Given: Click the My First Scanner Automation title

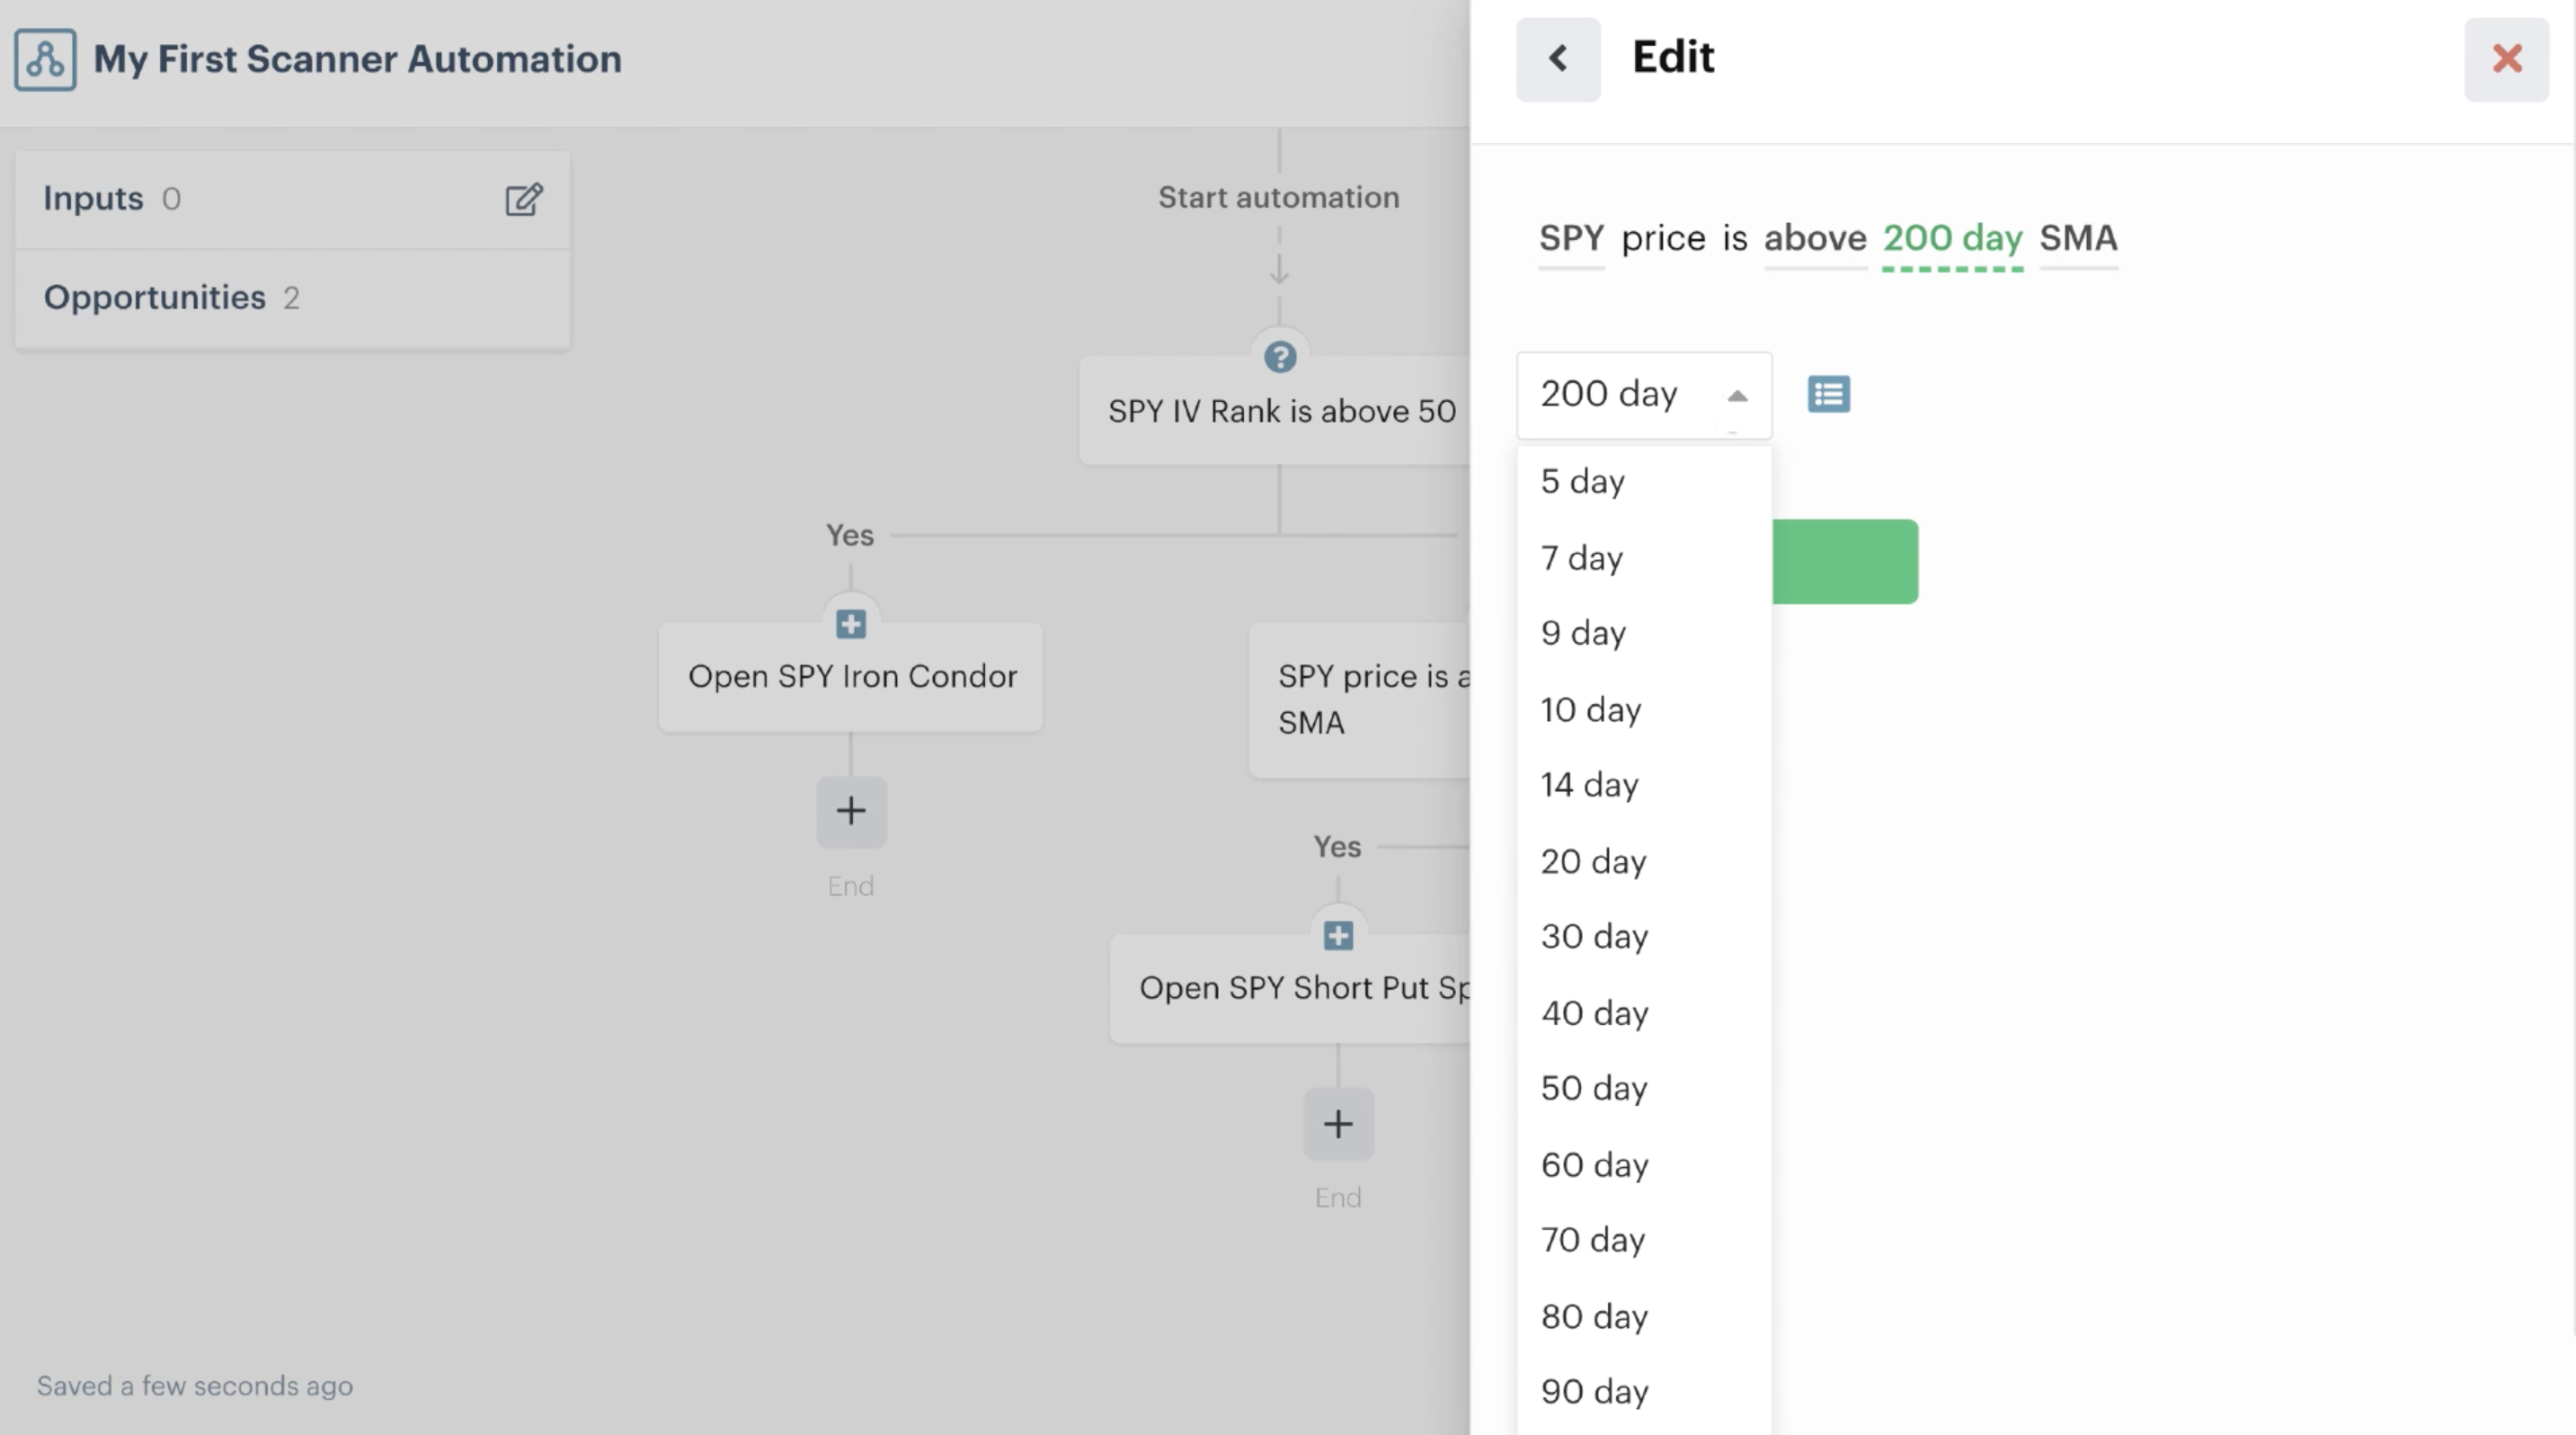Looking at the screenshot, I should (357, 59).
